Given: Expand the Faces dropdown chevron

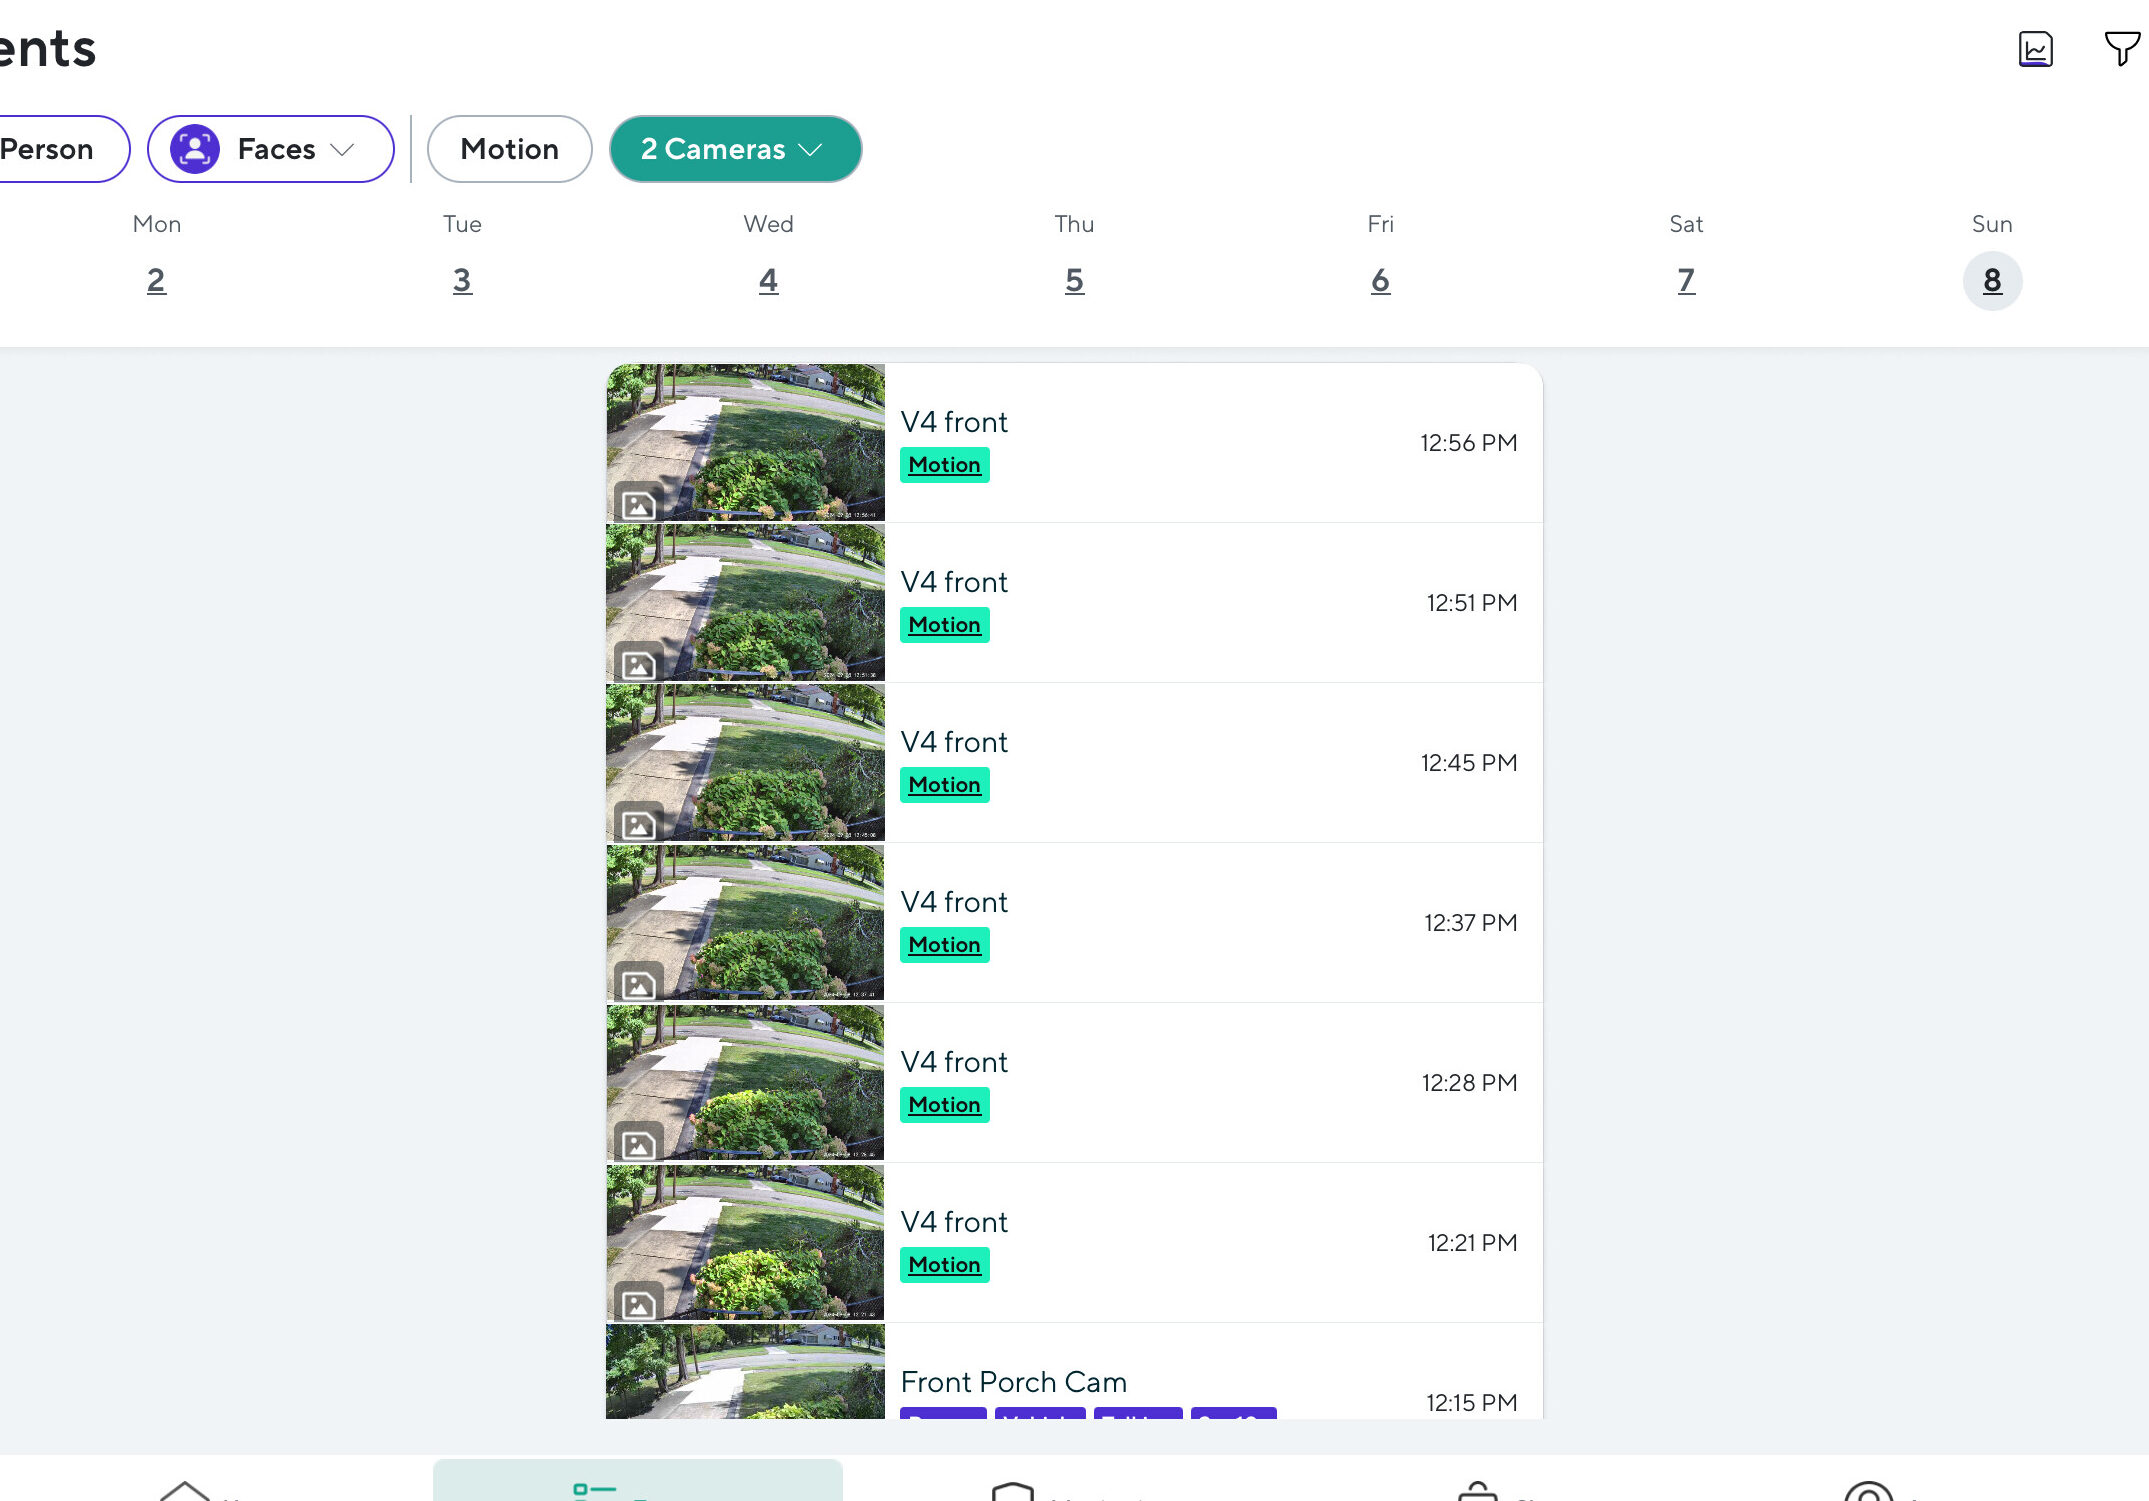Looking at the screenshot, I should tap(342, 149).
